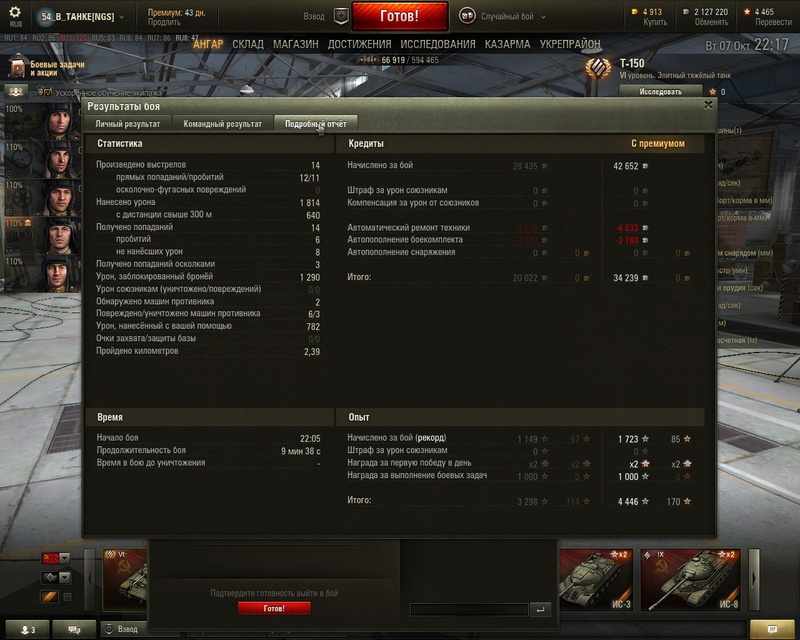Toggle the orange stripe tank filter button
Image resolution: width=800 pixels, height=640 pixels.
(x=49, y=596)
